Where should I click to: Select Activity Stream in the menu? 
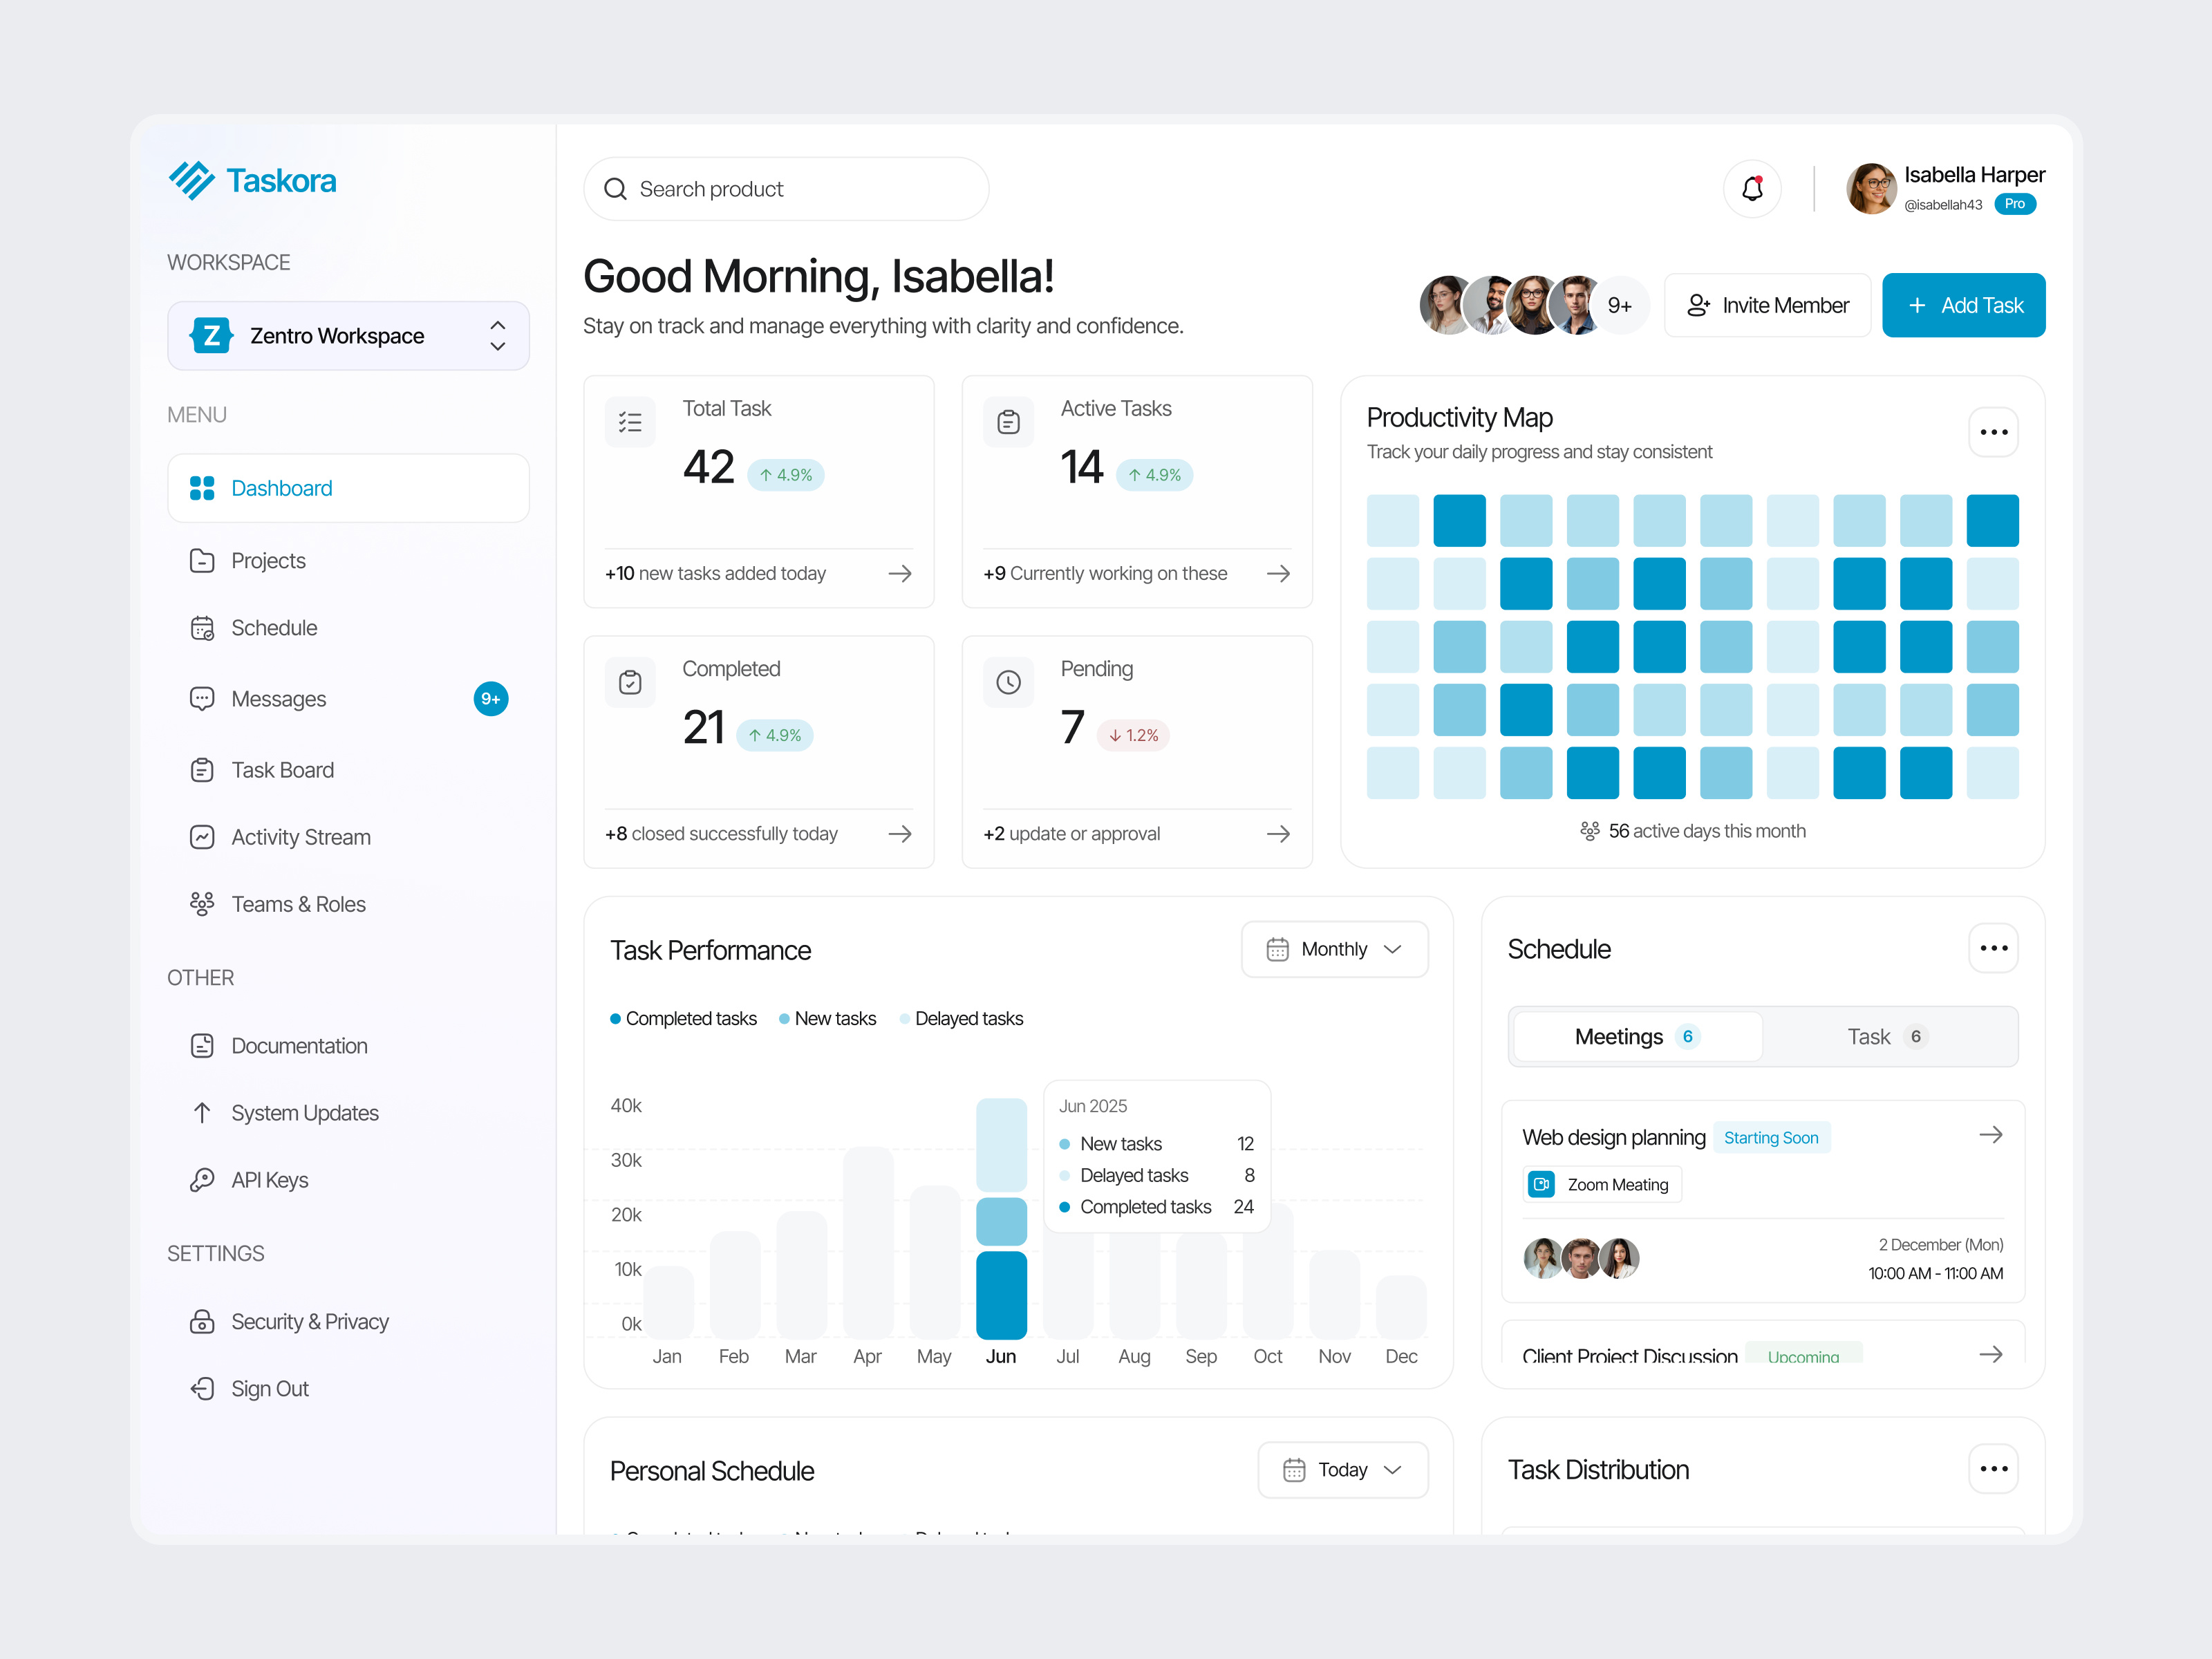[300, 837]
